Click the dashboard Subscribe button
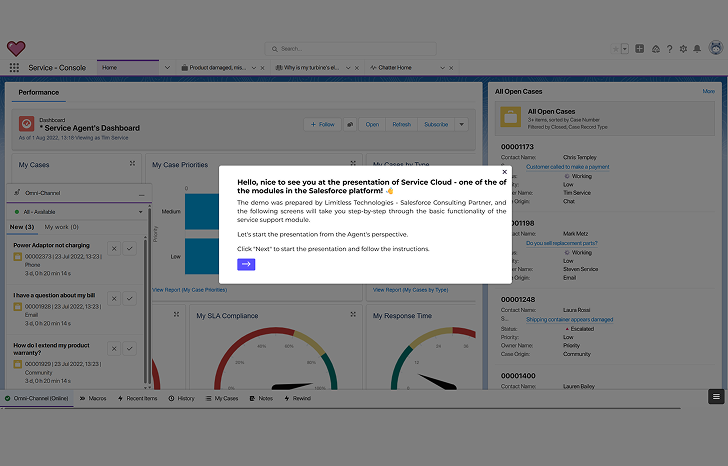Screen dimensions: 728x466 pos(436,124)
